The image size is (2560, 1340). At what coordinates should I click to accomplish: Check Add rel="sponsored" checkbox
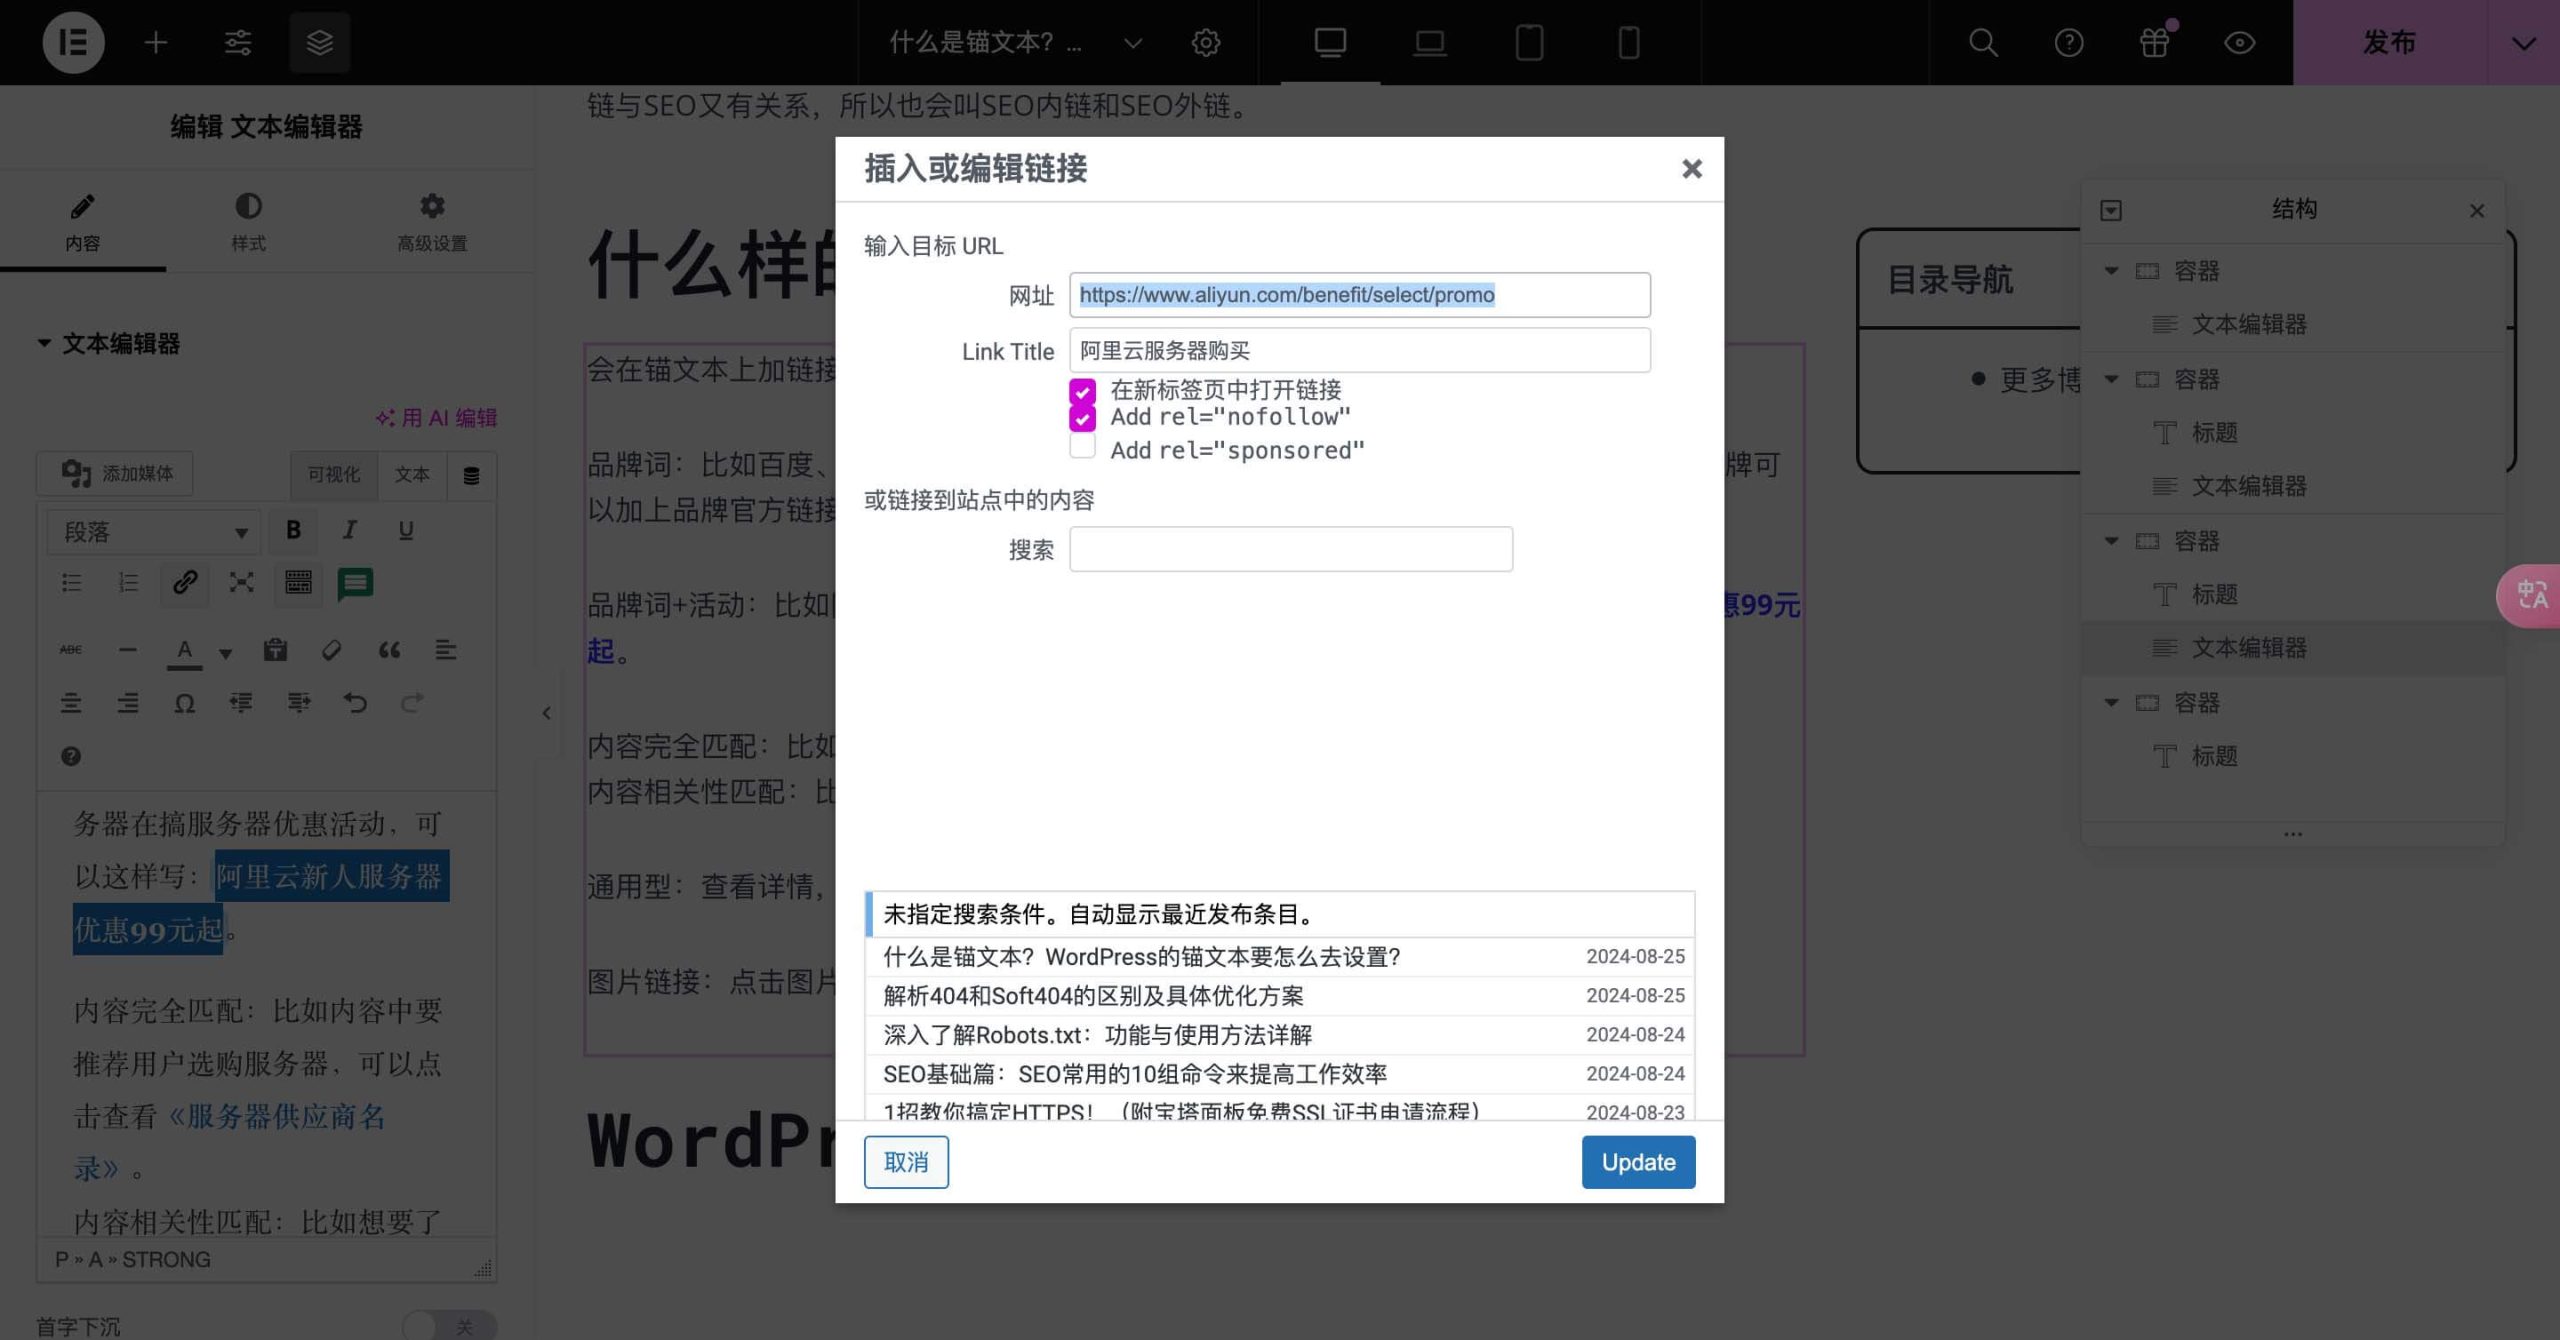pos(1082,446)
